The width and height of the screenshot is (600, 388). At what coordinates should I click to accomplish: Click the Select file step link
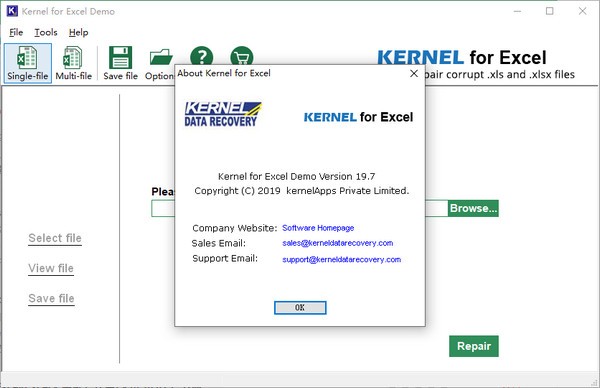pos(55,238)
